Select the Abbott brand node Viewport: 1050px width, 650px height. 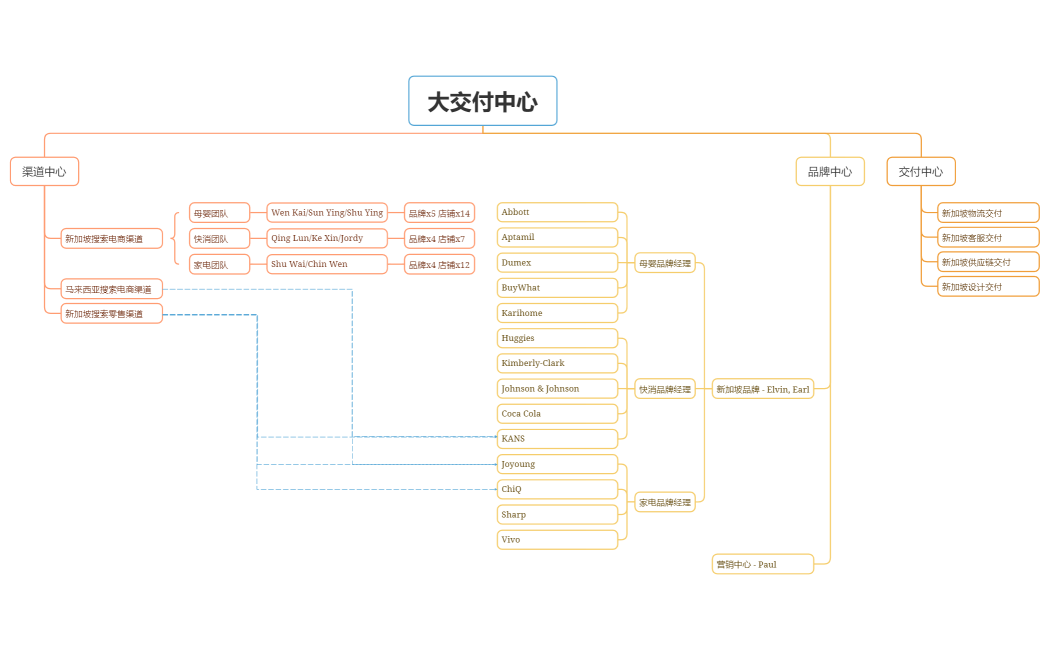coord(557,212)
